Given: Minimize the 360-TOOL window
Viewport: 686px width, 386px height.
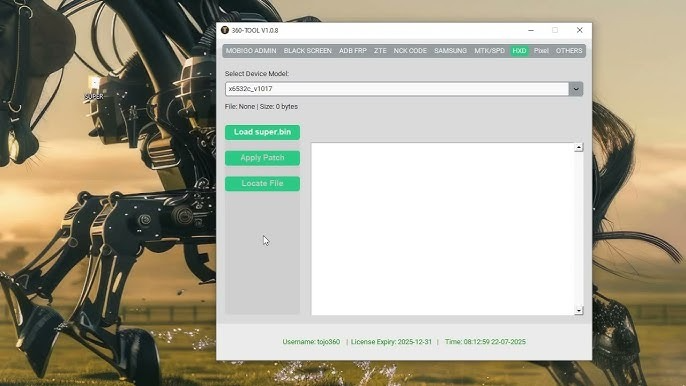Looking at the screenshot, I should [531, 30].
